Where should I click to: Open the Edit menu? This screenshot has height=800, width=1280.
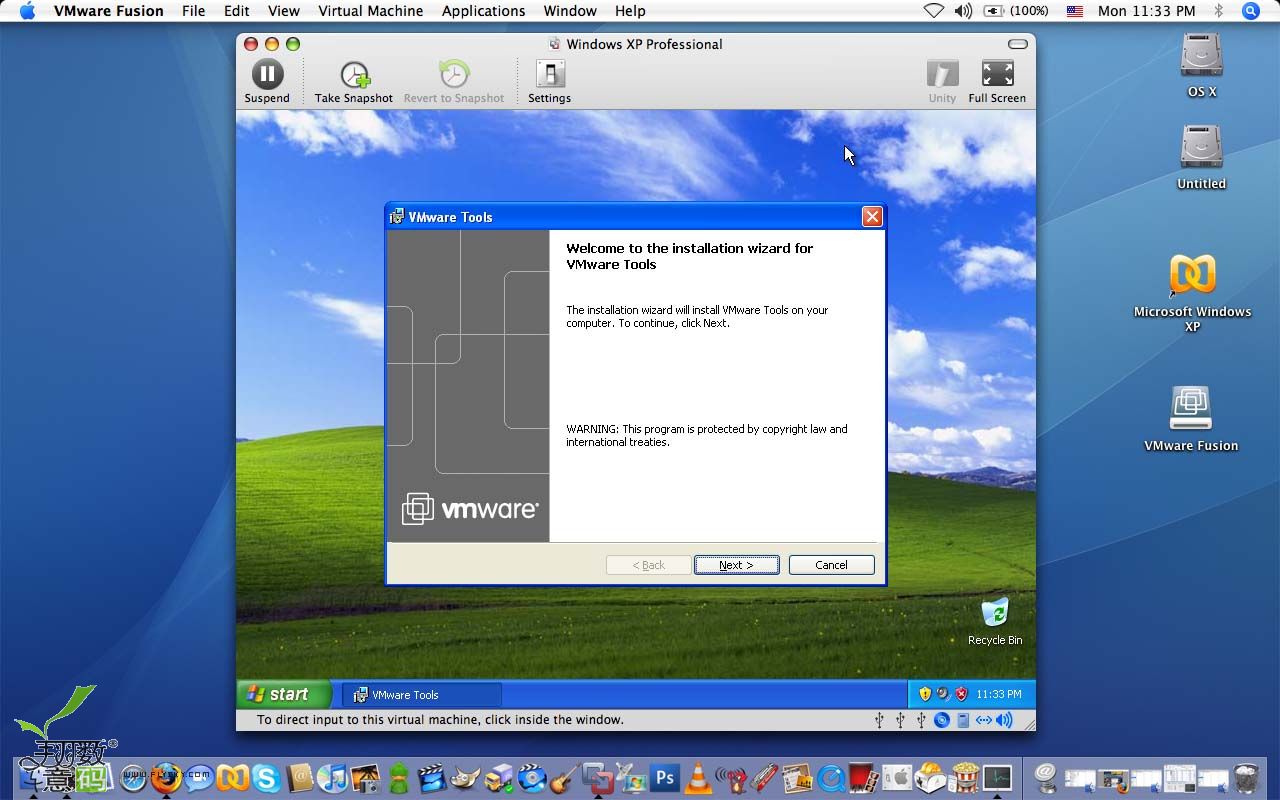coord(237,11)
